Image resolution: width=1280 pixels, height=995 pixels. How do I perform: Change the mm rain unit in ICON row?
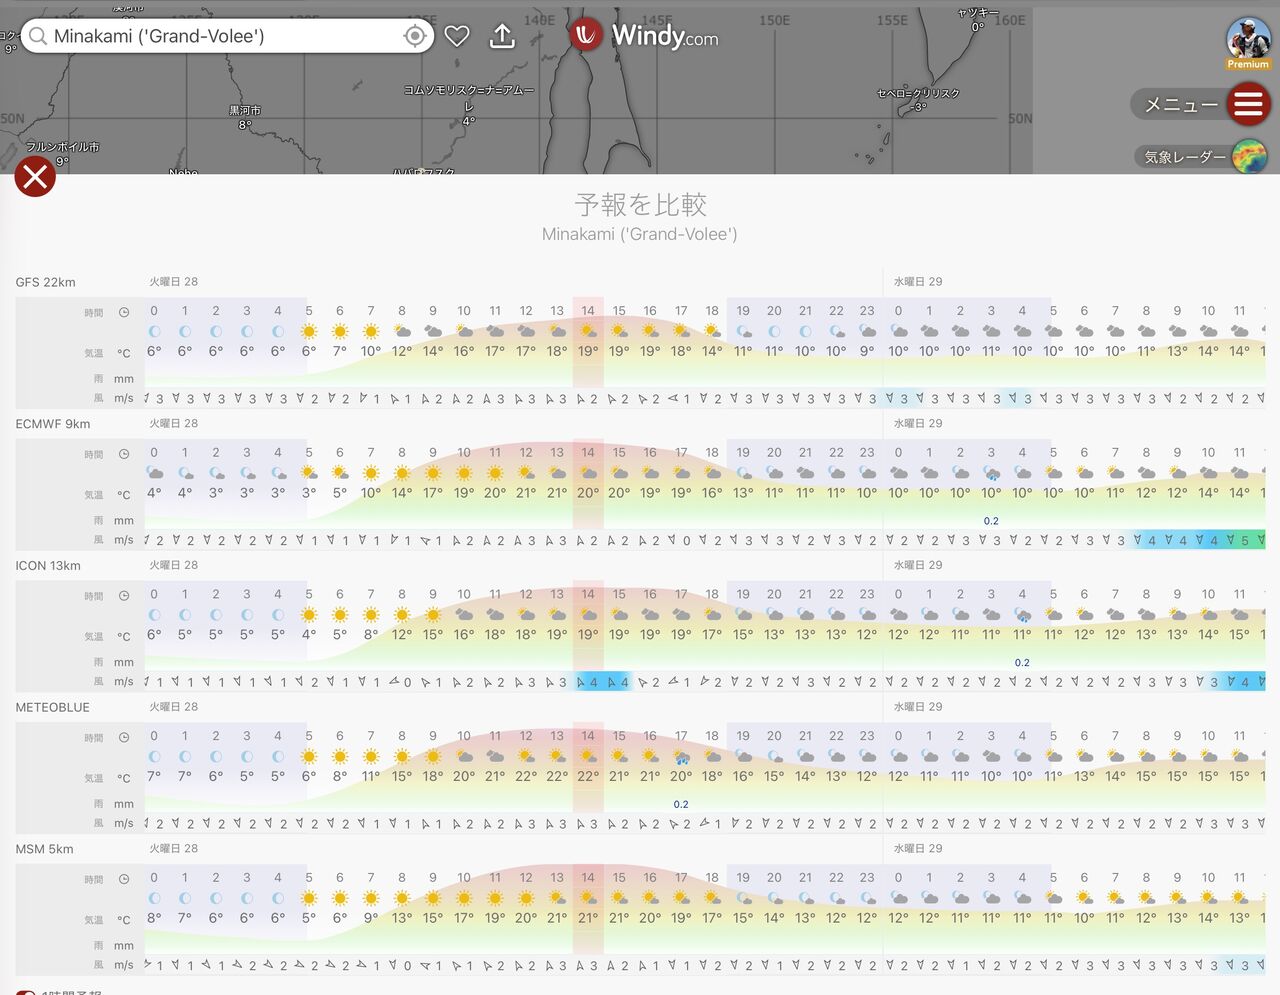click(124, 662)
